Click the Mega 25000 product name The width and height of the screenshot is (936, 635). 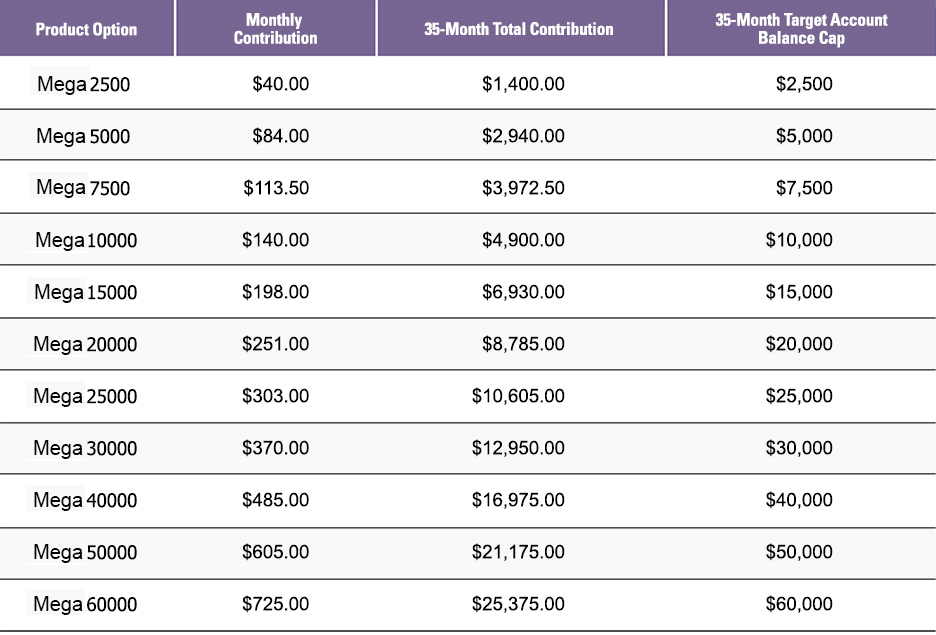click(85, 396)
